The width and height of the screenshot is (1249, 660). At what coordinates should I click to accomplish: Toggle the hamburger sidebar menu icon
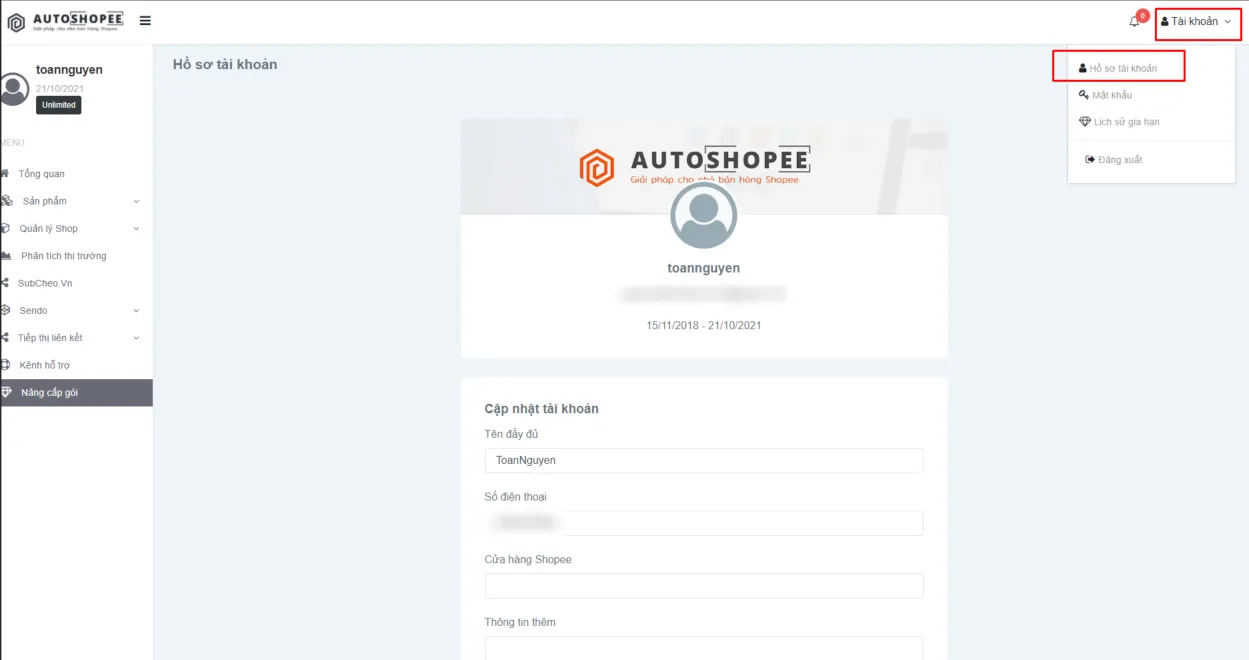click(x=145, y=21)
